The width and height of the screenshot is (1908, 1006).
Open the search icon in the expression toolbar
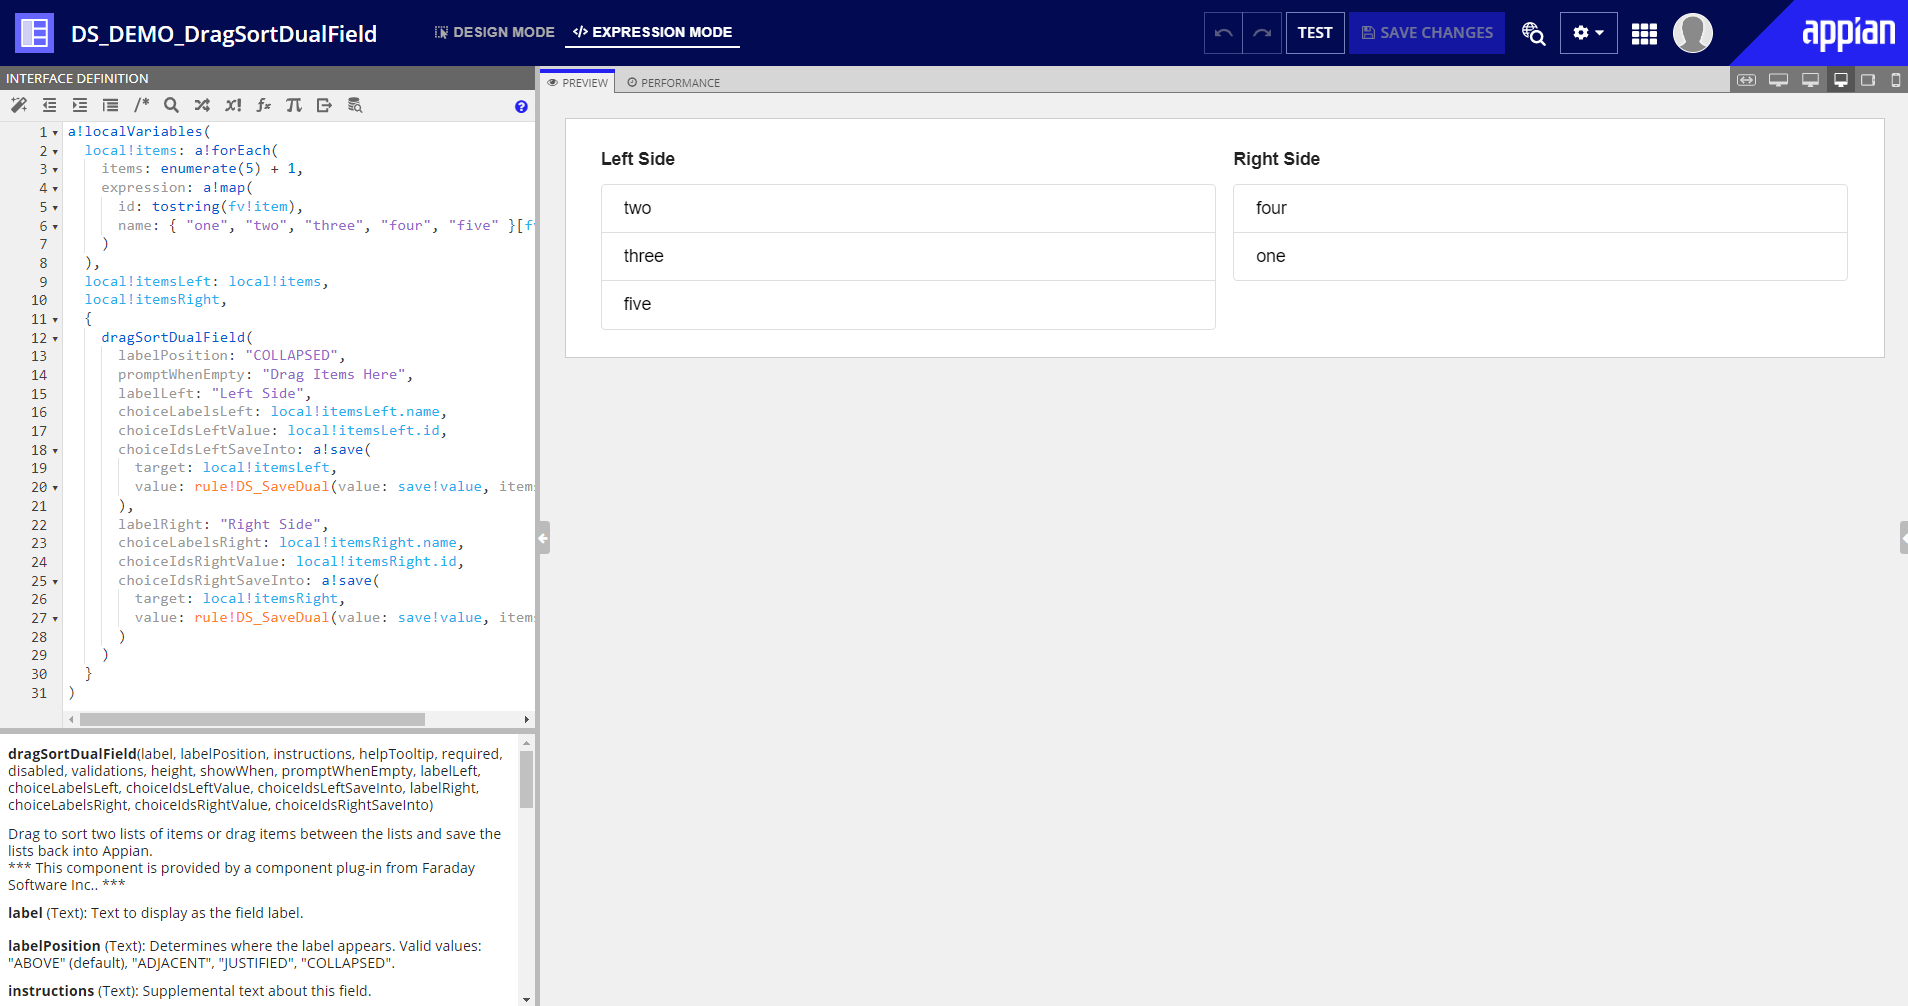171,105
